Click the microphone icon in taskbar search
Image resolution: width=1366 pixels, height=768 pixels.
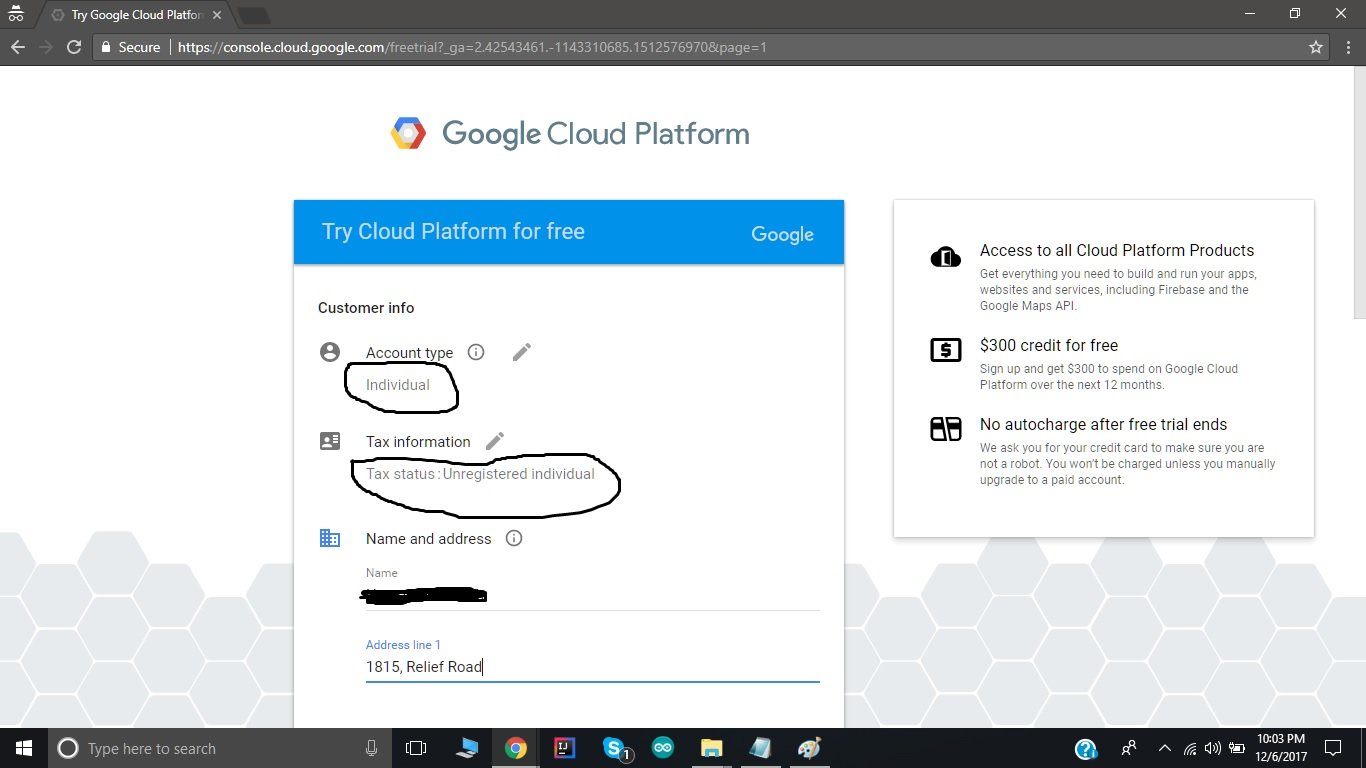371,748
